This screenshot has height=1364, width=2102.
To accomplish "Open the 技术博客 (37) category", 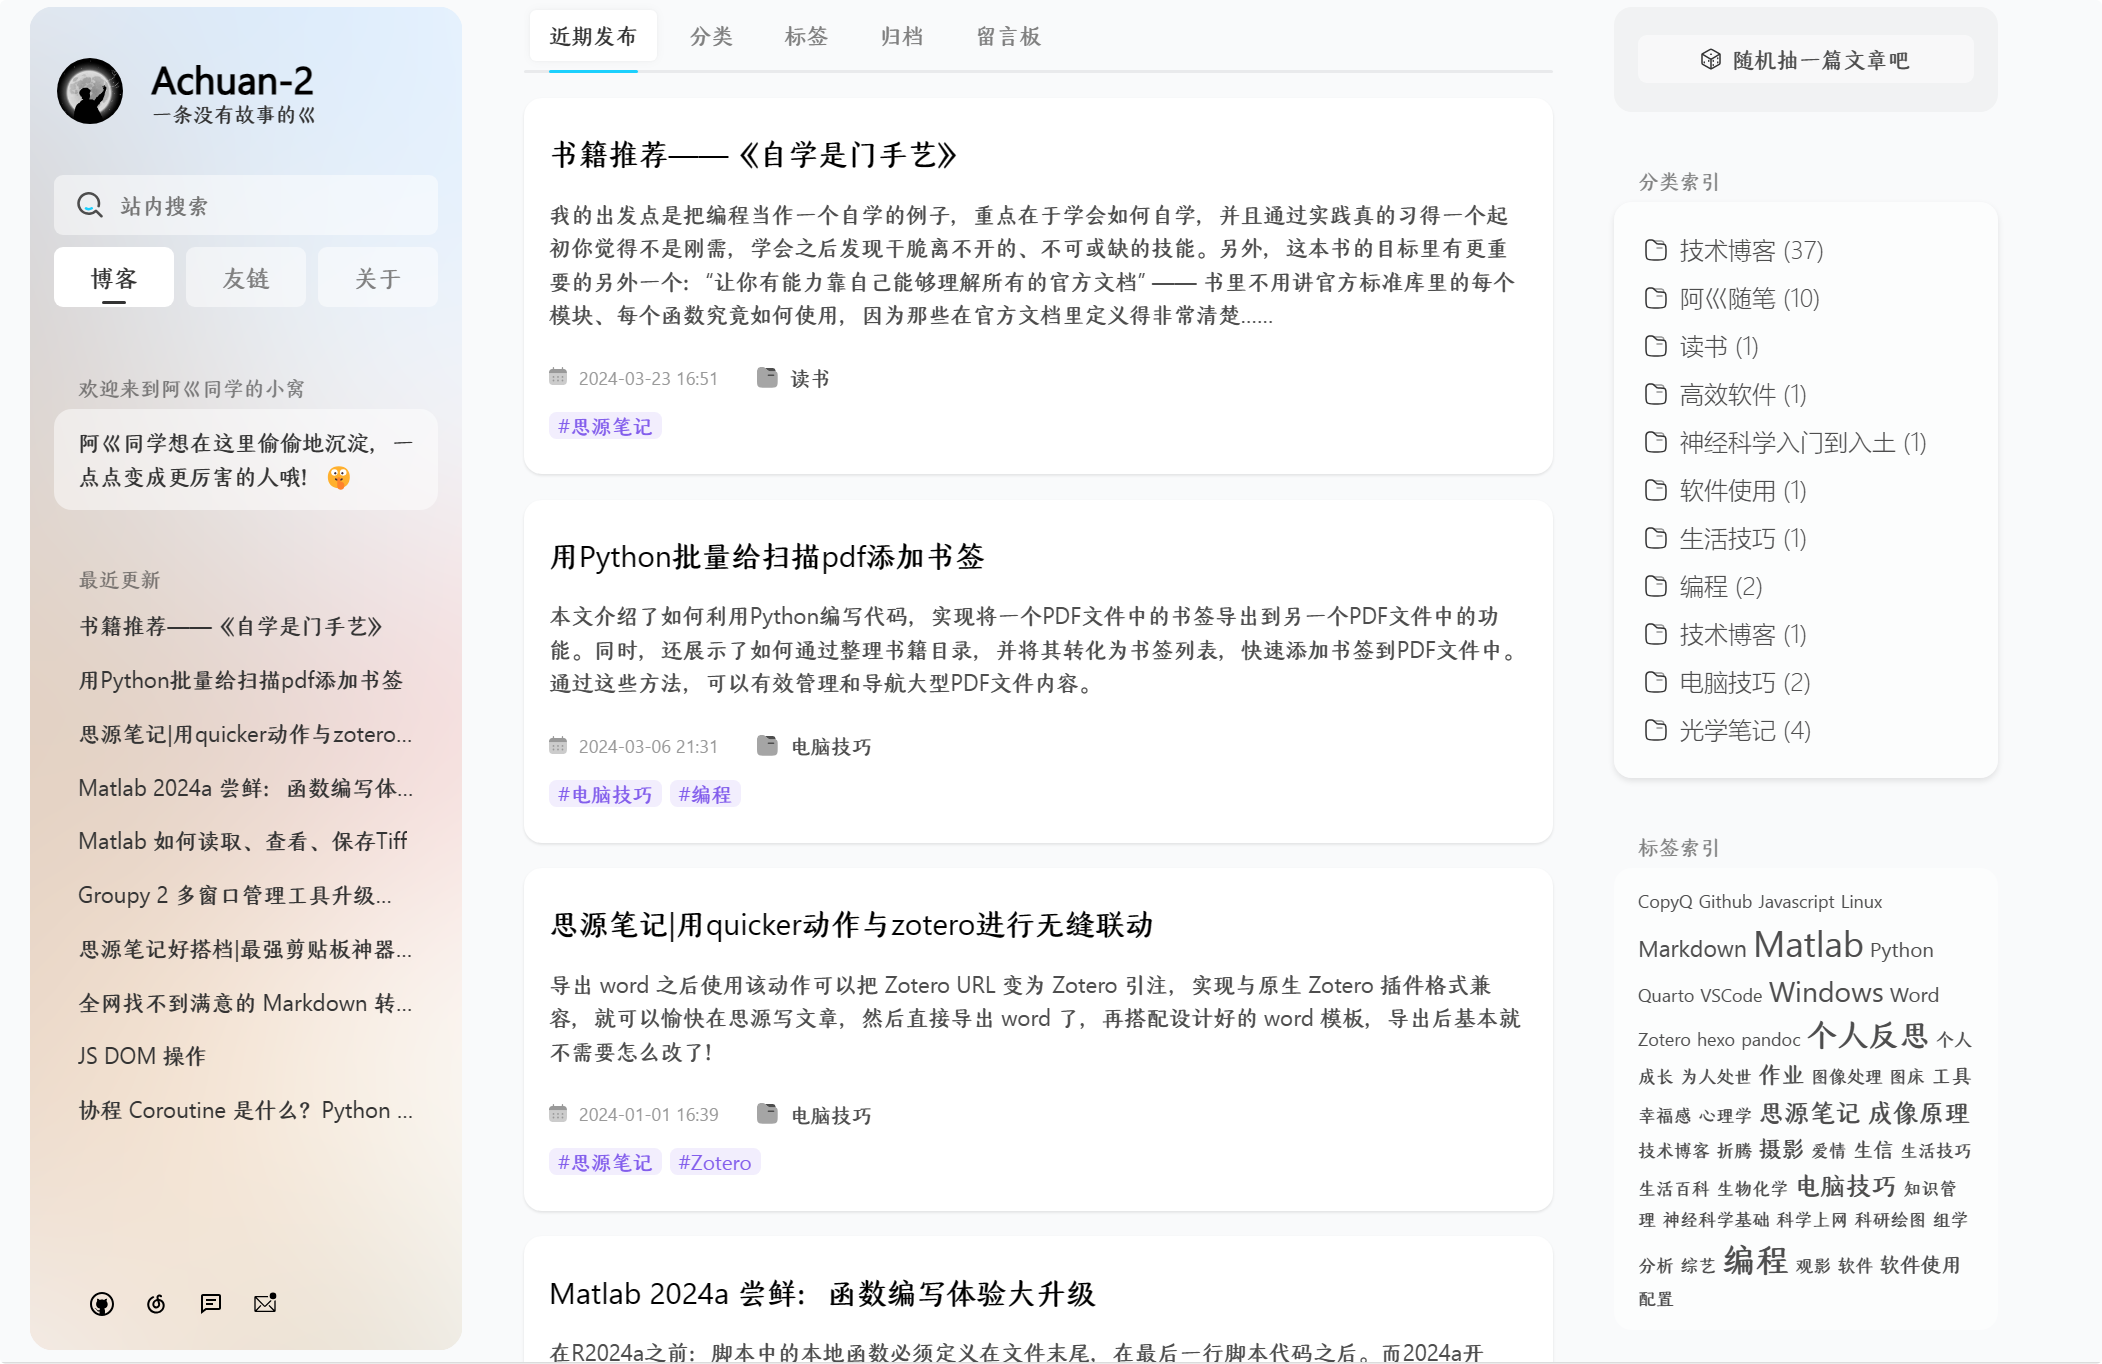I will tap(1750, 250).
